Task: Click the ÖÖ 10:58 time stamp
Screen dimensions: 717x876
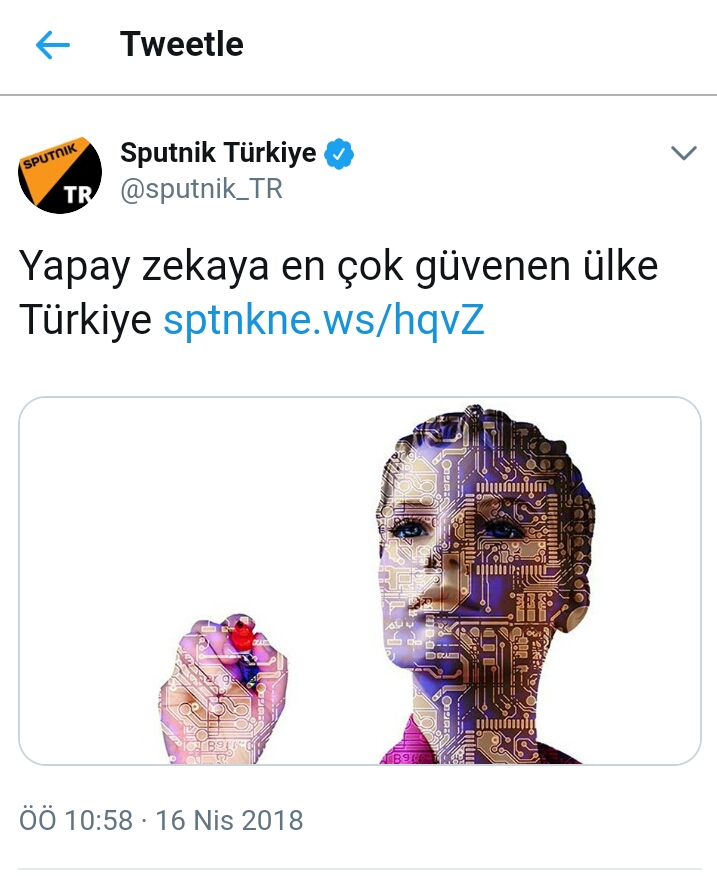Action: pyautogui.click(x=76, y=820)
